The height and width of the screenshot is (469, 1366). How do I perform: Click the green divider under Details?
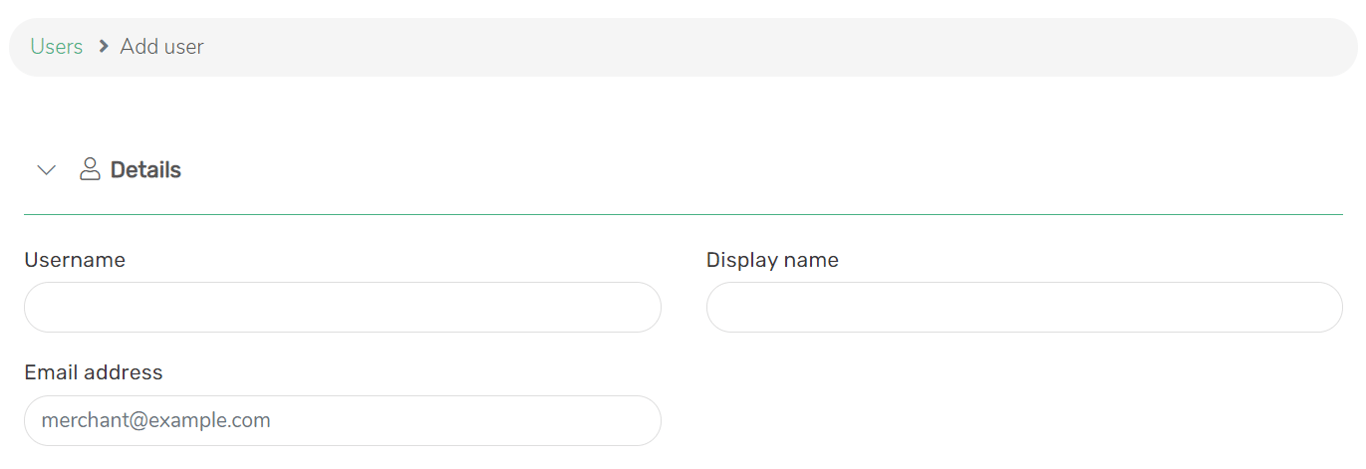point(683,214)
